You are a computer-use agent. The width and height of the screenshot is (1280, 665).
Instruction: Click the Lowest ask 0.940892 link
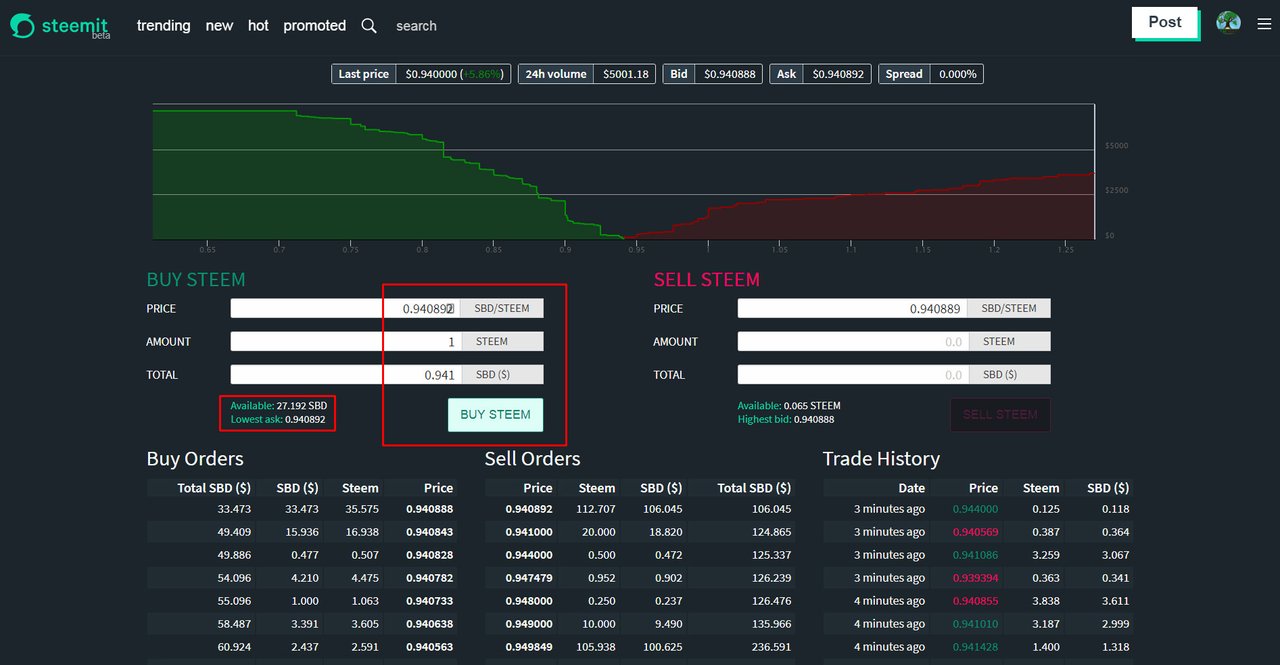click(x=278, y=420)
